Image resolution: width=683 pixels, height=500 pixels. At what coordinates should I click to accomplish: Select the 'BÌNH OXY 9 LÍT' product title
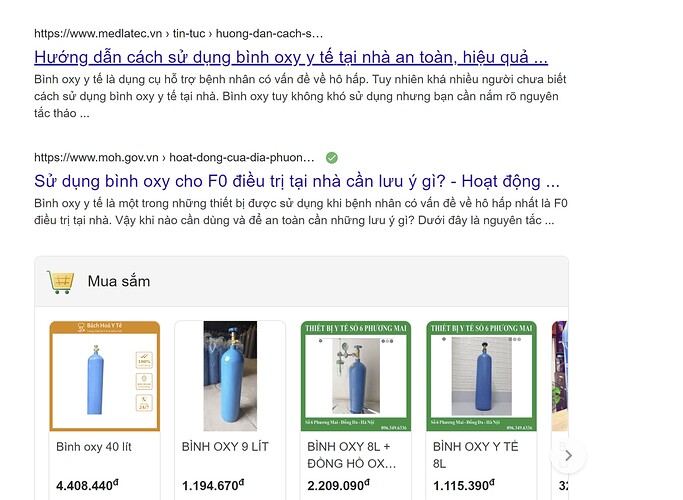(225, 447)
